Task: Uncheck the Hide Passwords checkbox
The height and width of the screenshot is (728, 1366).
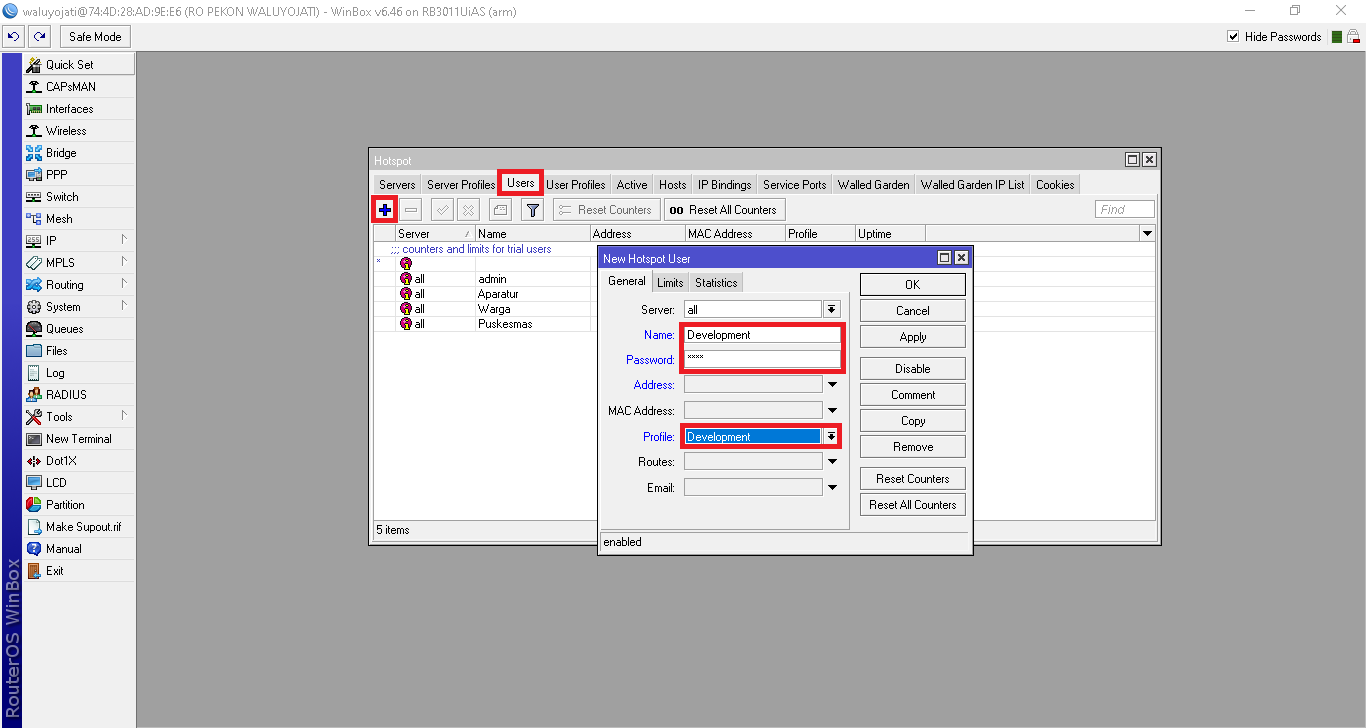Action: point(1234,36)
